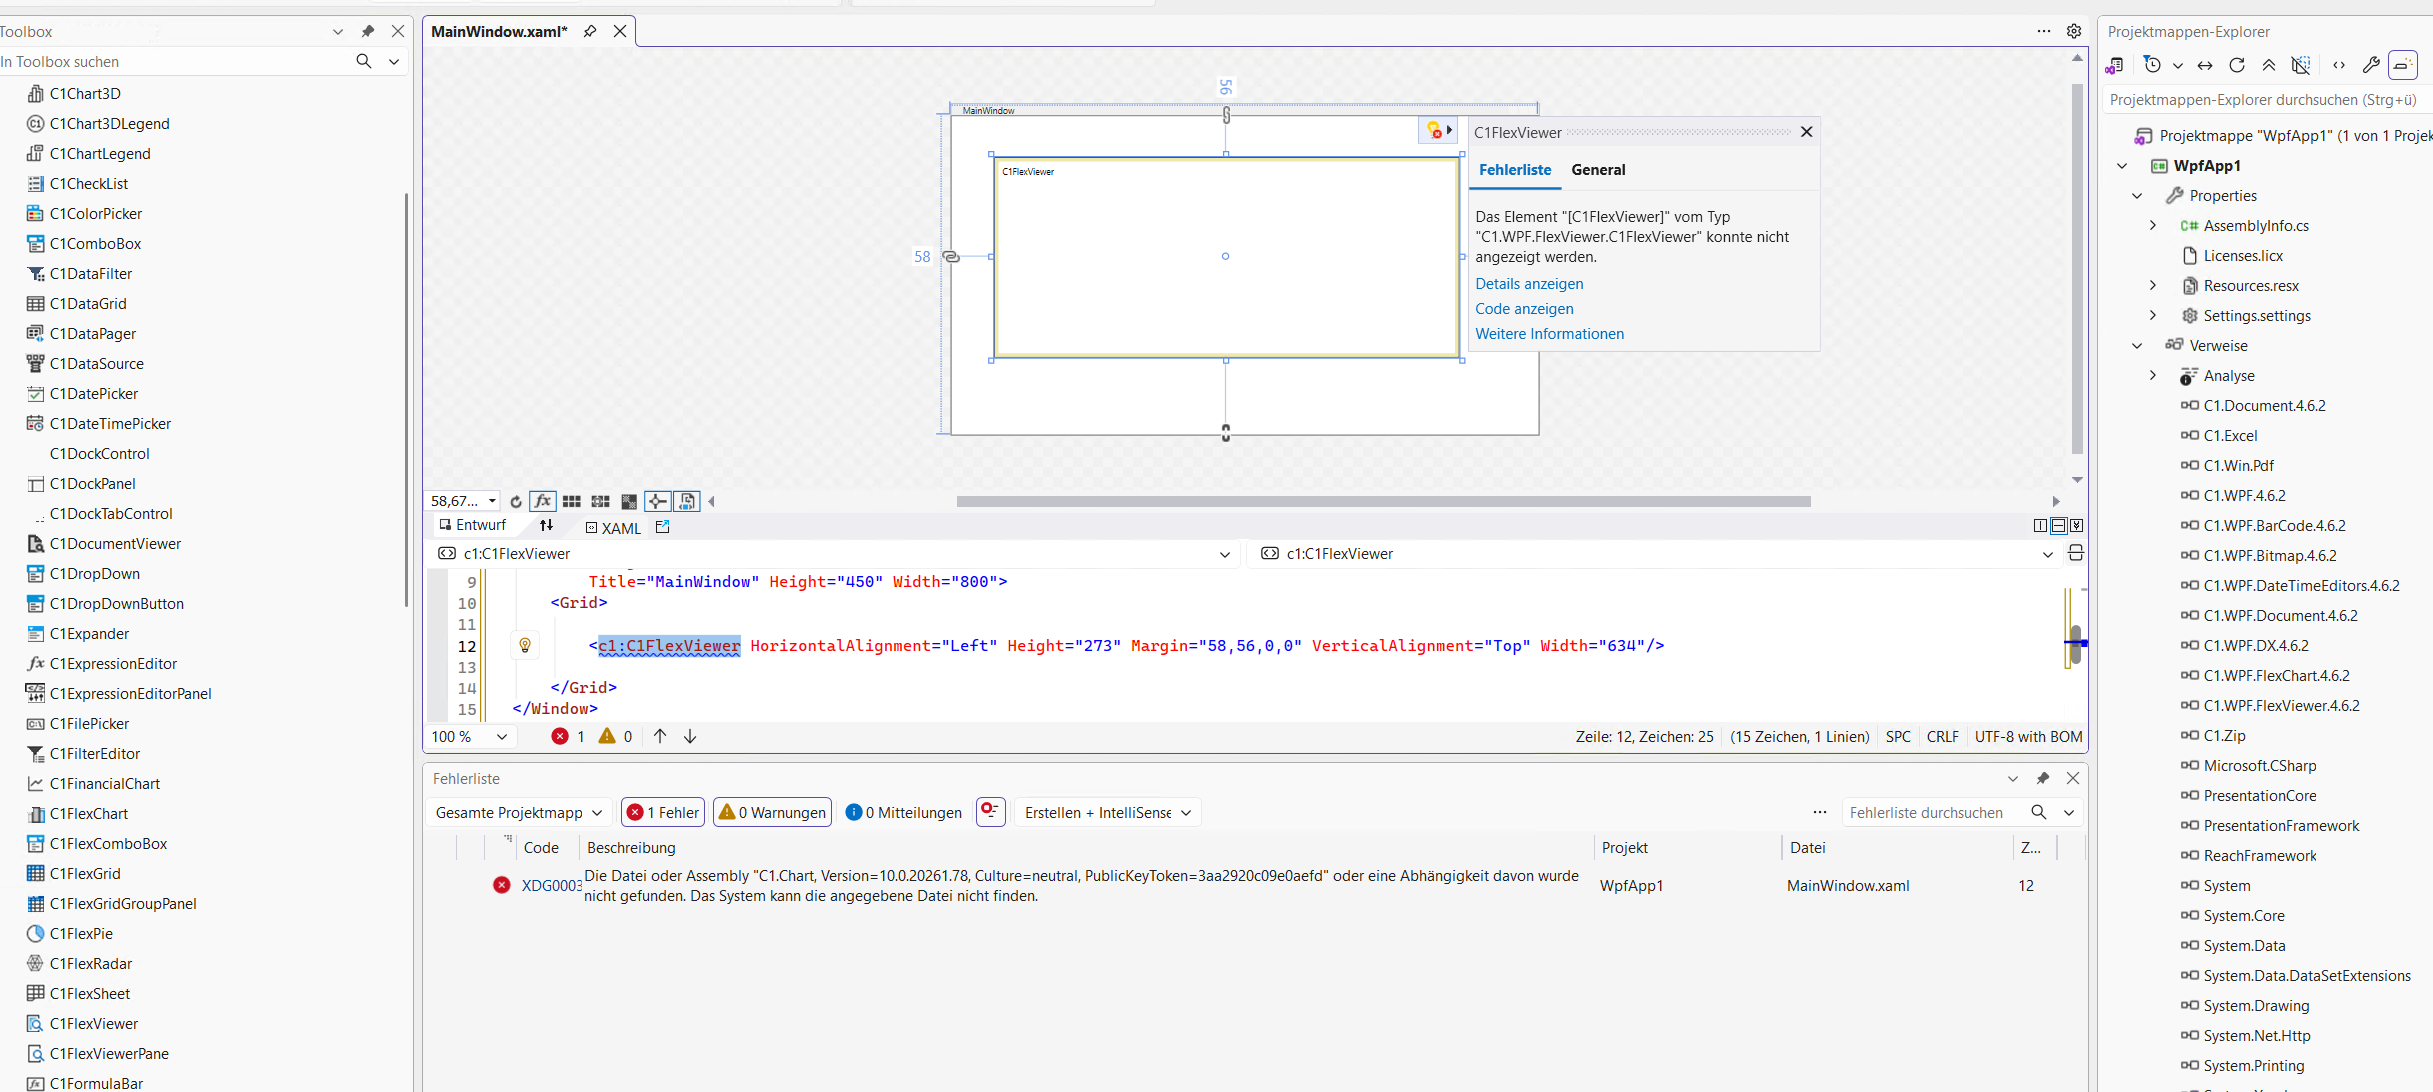Open XDG0003 error code link
The image size is (2433, 1092).
(x=552, y=886)
